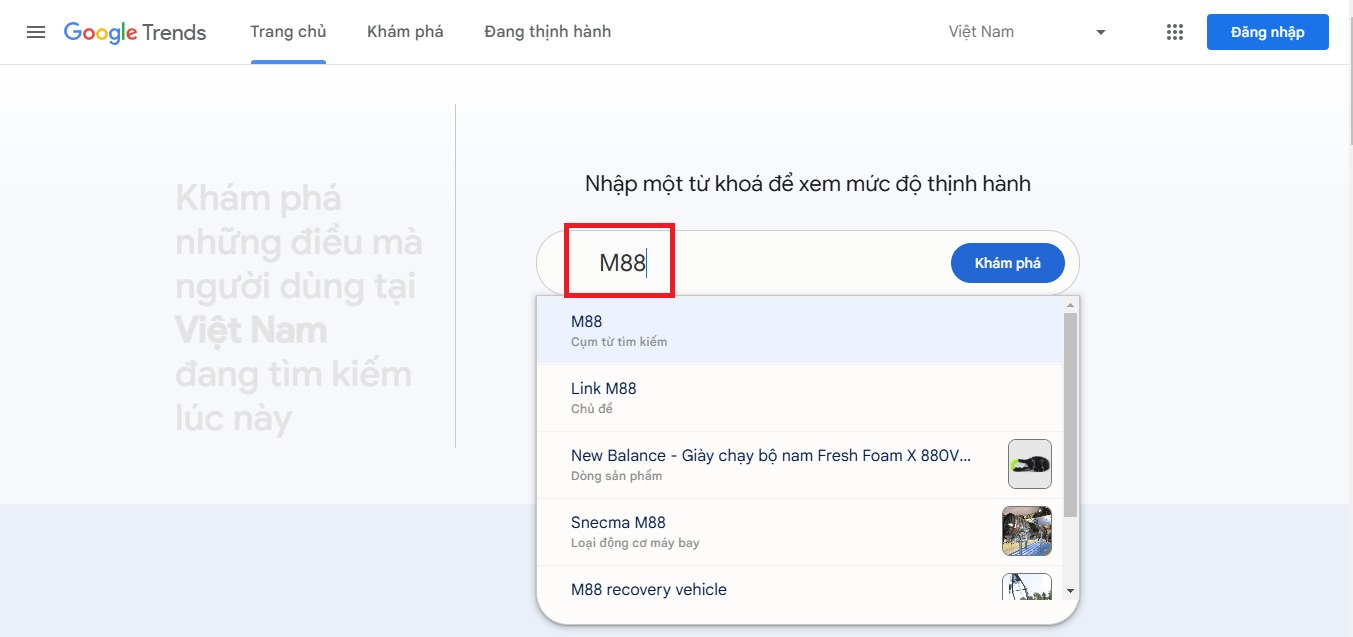1353x637 pixels.
Task: Select the 'M88' search term suggestion
Action: click(798, 330)
